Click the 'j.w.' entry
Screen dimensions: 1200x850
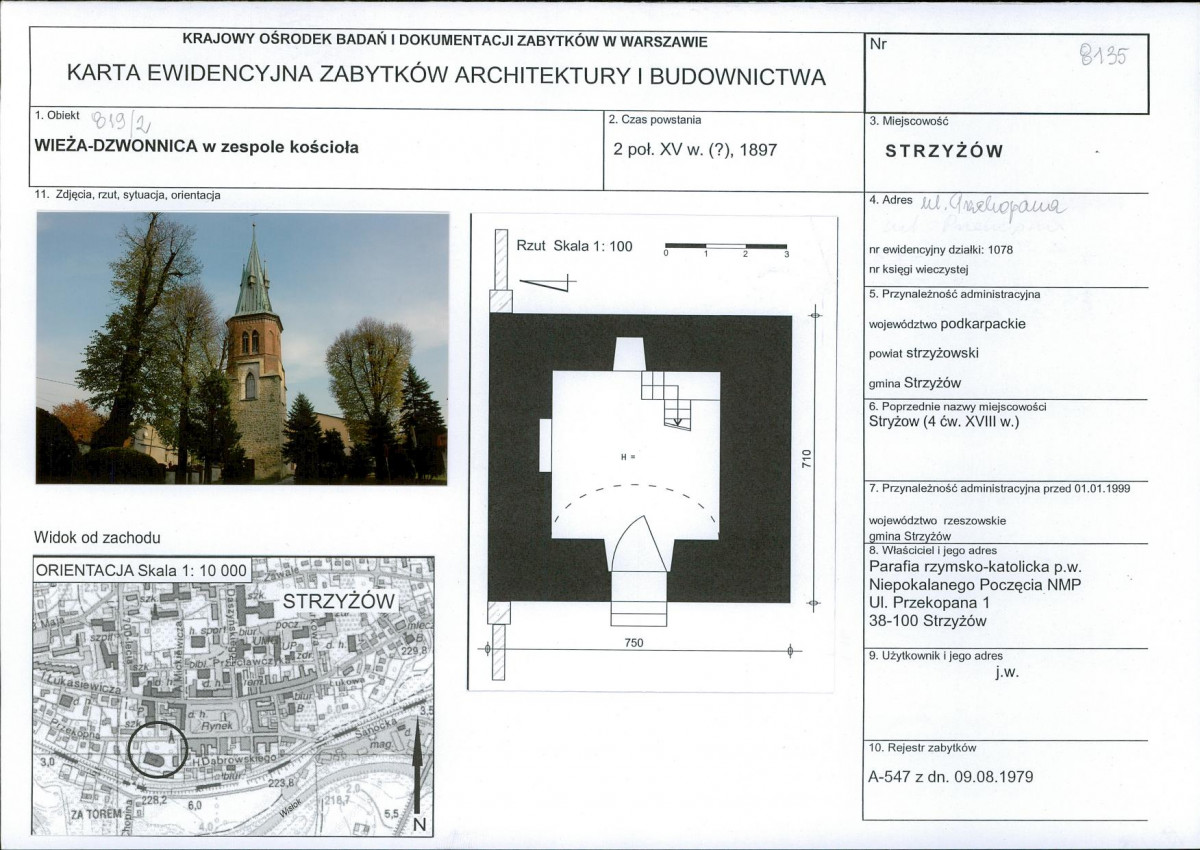(1007, 672)
